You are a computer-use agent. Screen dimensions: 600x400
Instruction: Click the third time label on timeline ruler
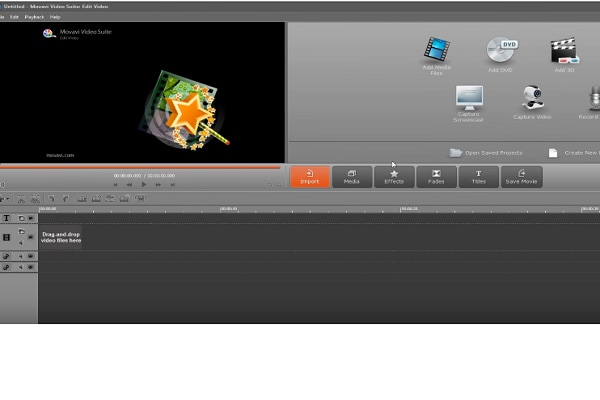409,209
